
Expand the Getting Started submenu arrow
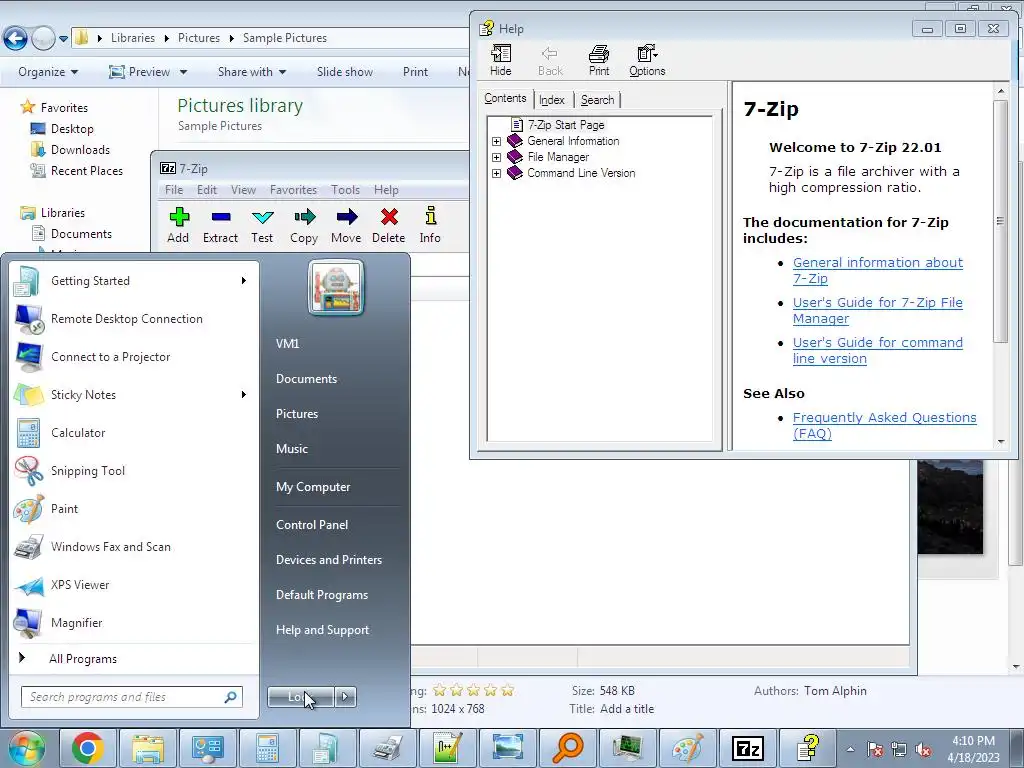pyautogui.click(x=244, y=281)
